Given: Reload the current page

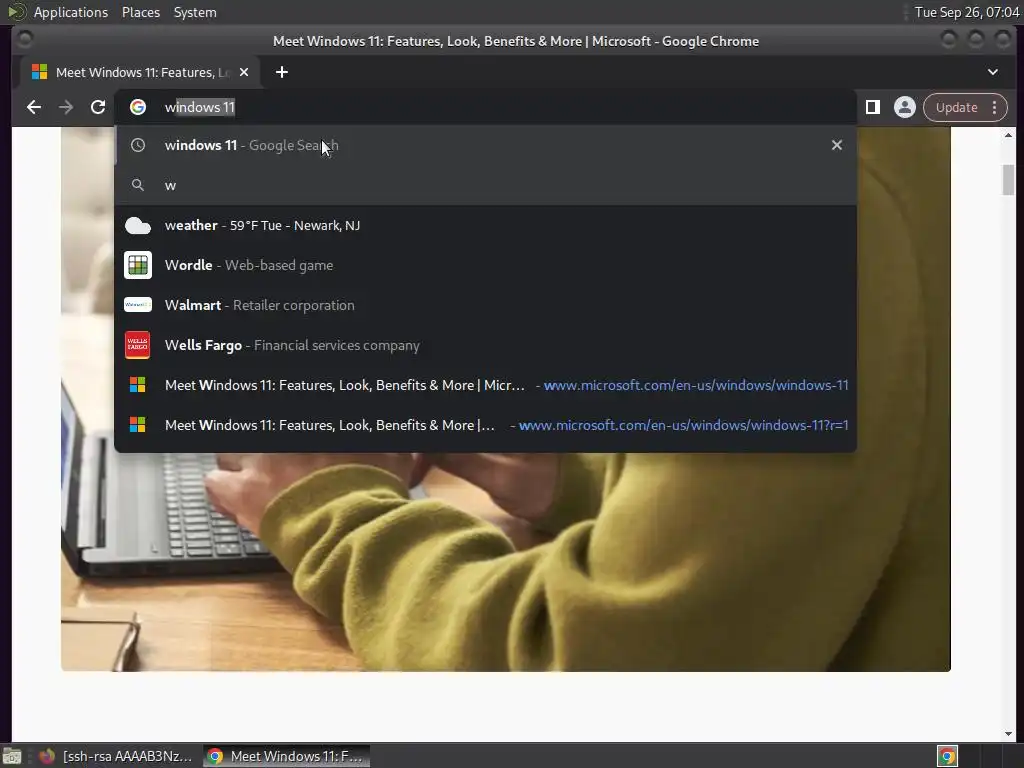Looking at the screenshot, I should click(98, 107).
